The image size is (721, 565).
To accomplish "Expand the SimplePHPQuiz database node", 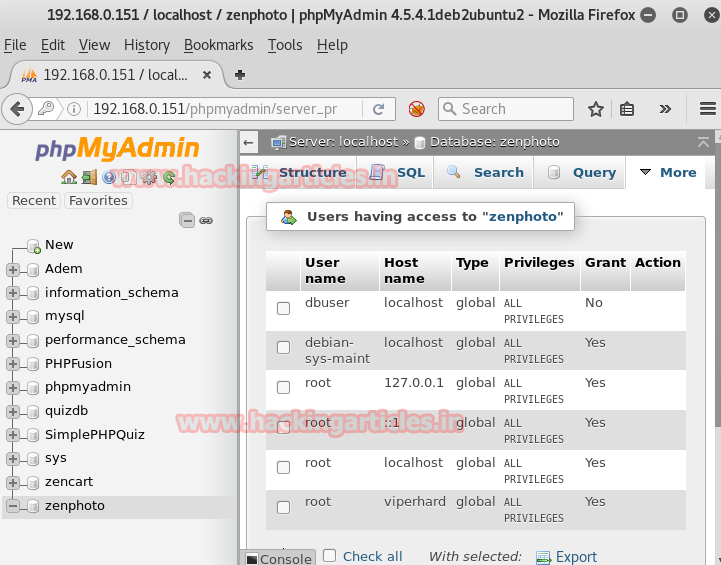I will click(13, 435).
